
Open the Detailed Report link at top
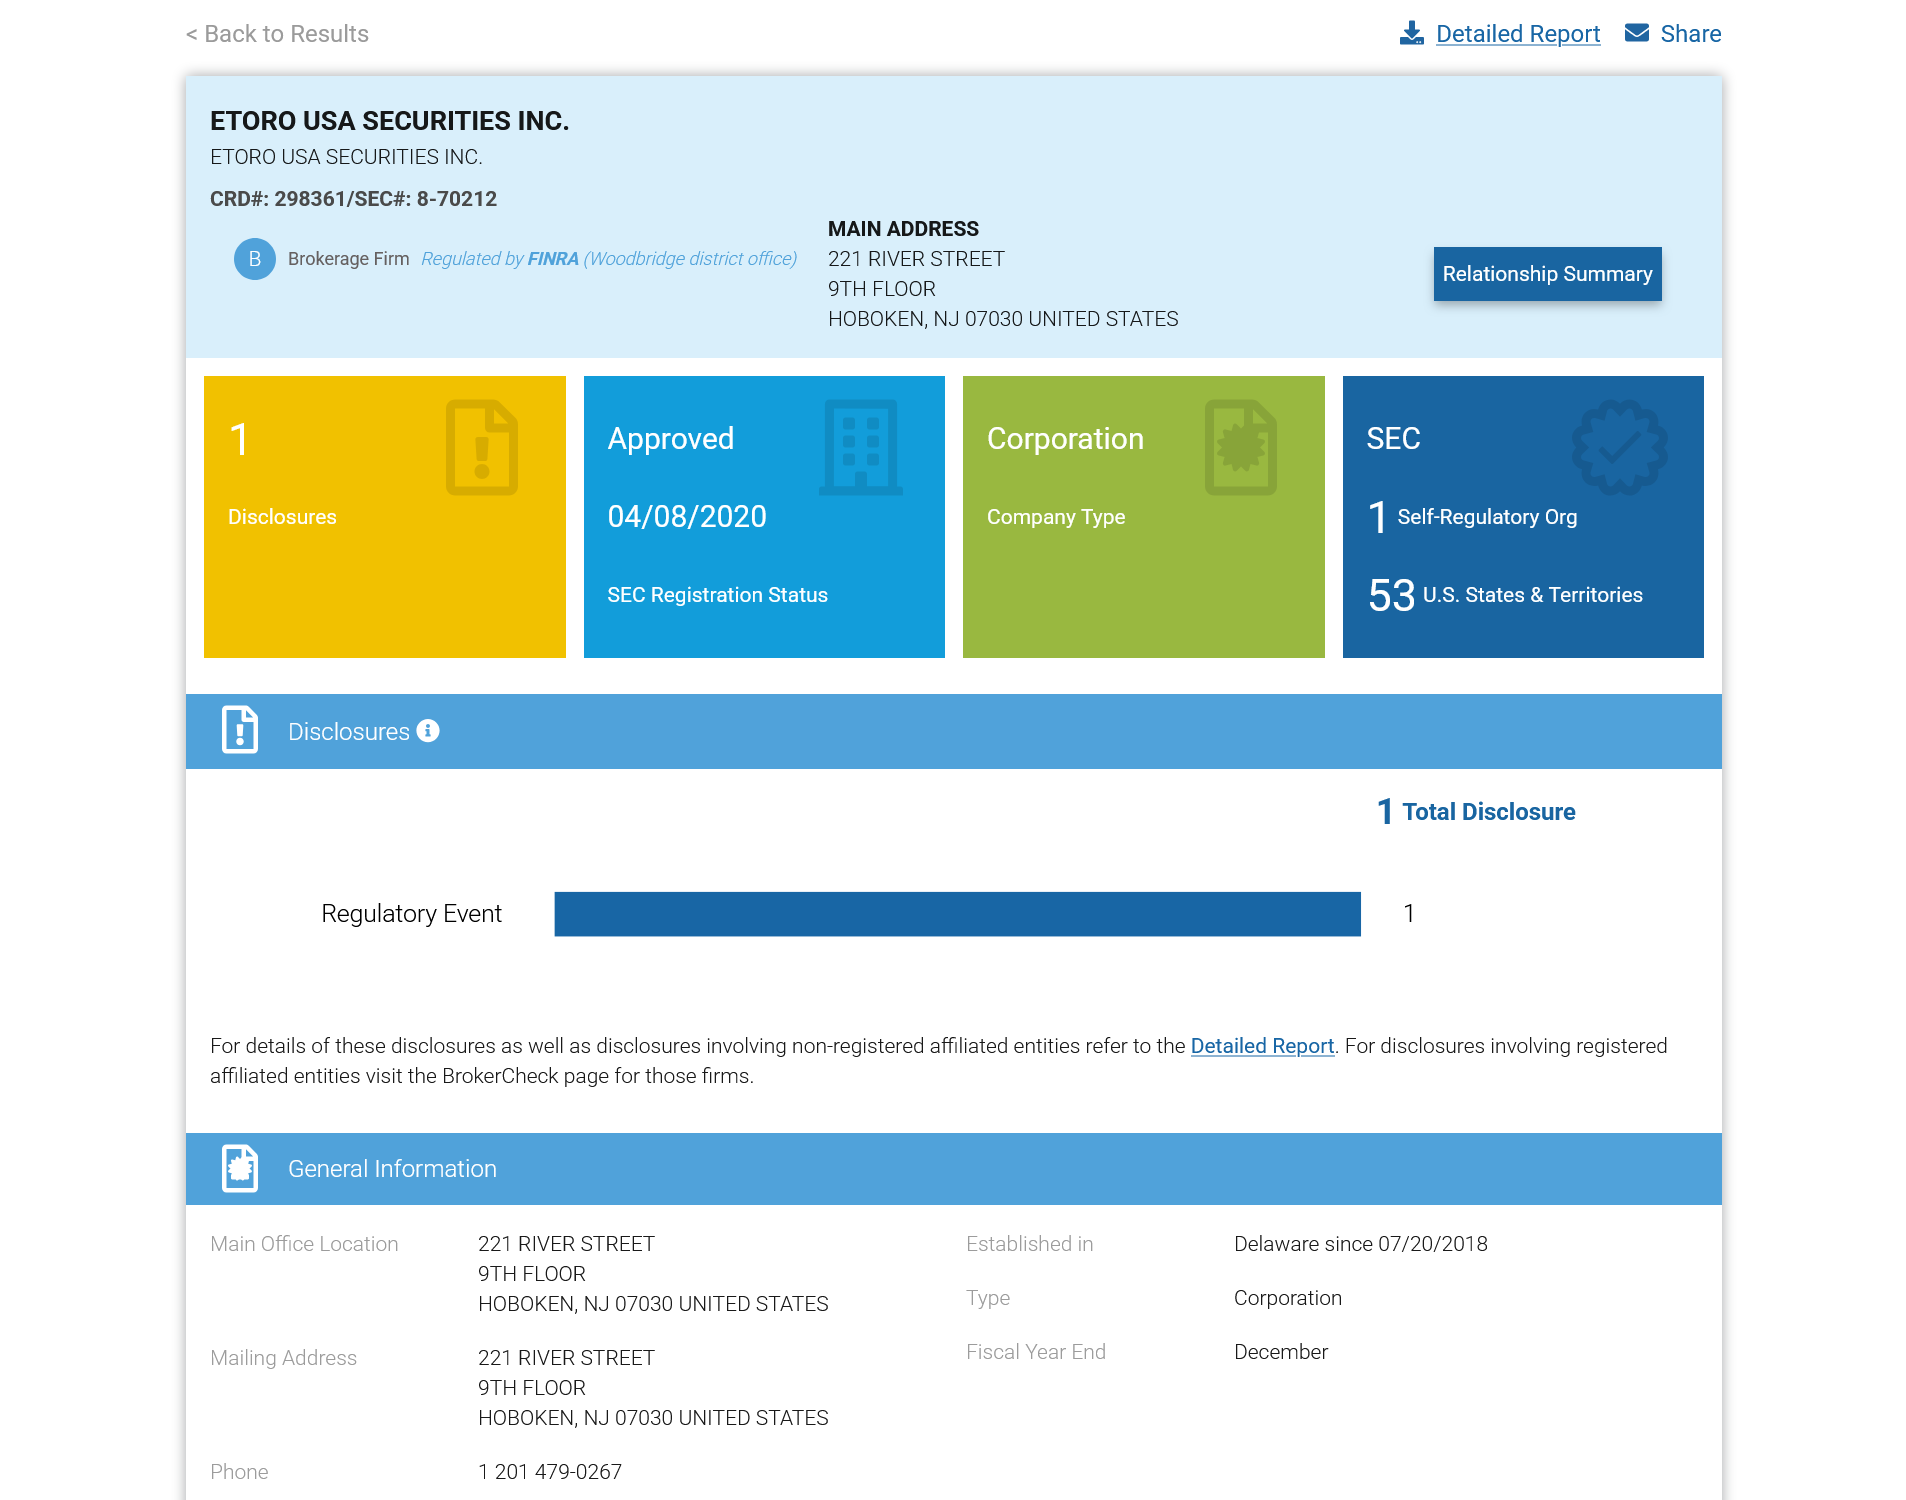(1517, 34)
